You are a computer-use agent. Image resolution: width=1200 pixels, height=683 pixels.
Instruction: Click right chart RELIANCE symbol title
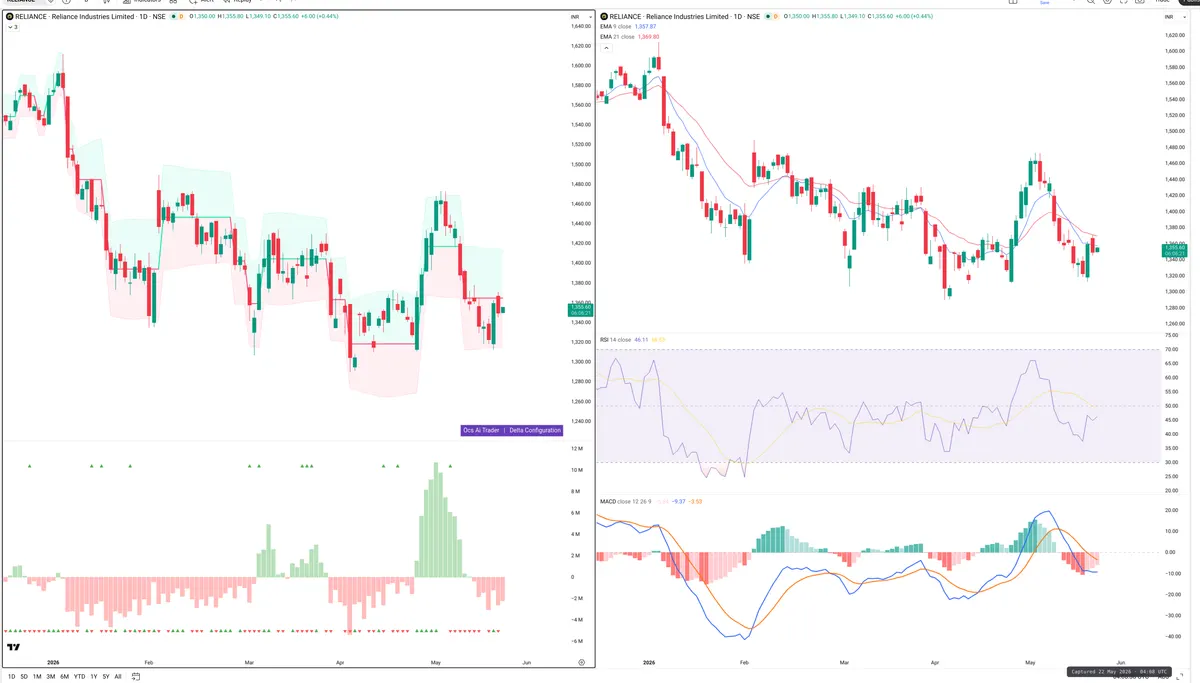tap(685, 16)
